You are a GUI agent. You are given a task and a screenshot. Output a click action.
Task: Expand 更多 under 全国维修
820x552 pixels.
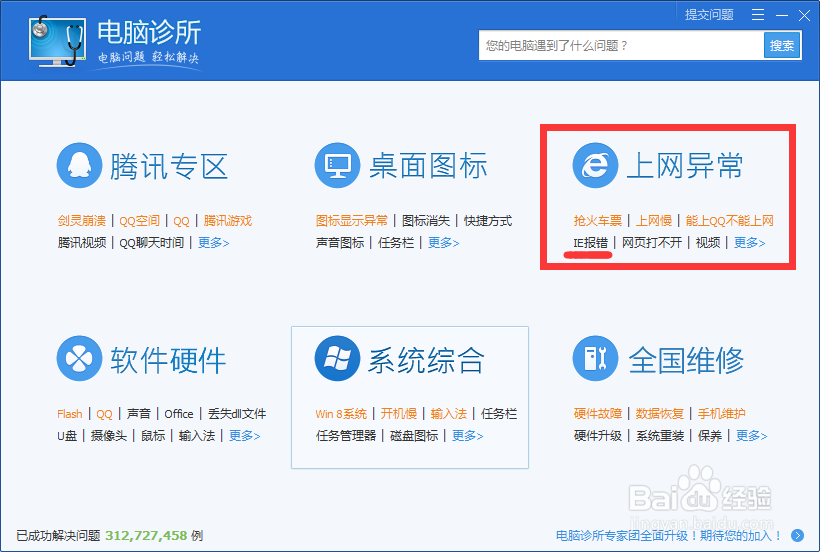coord(751,435)
